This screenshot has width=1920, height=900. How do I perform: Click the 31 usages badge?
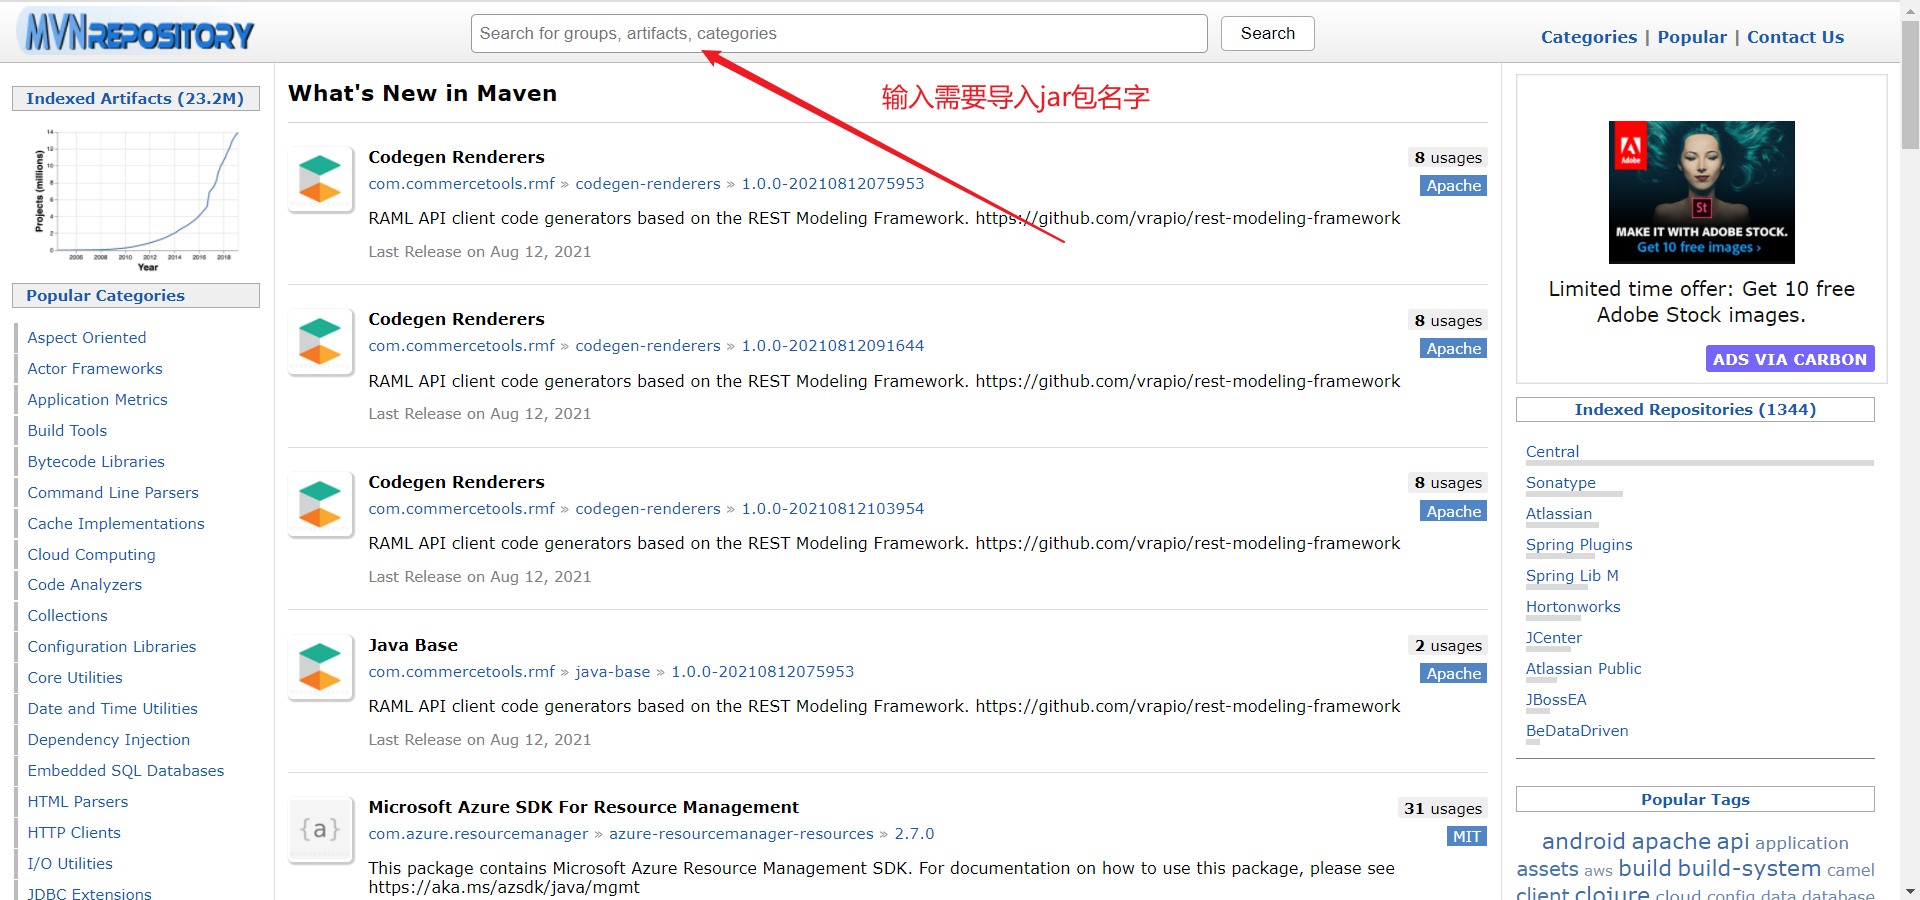tap(1442, 808)
